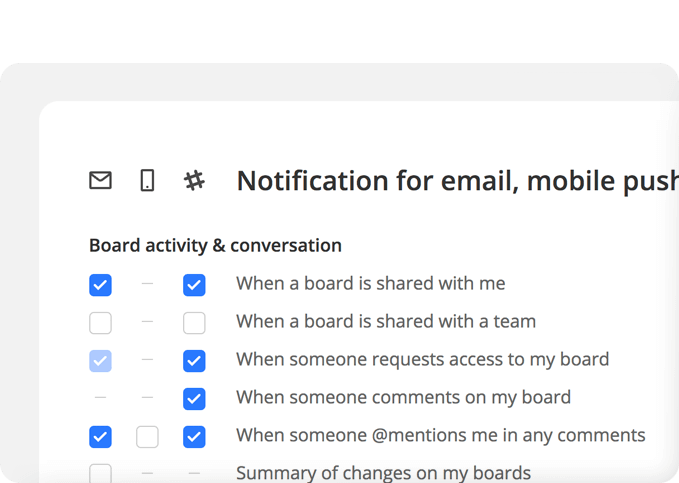The image size is (679, 483).
Task: Uncheck email for board shared with me
Action: 100,285
